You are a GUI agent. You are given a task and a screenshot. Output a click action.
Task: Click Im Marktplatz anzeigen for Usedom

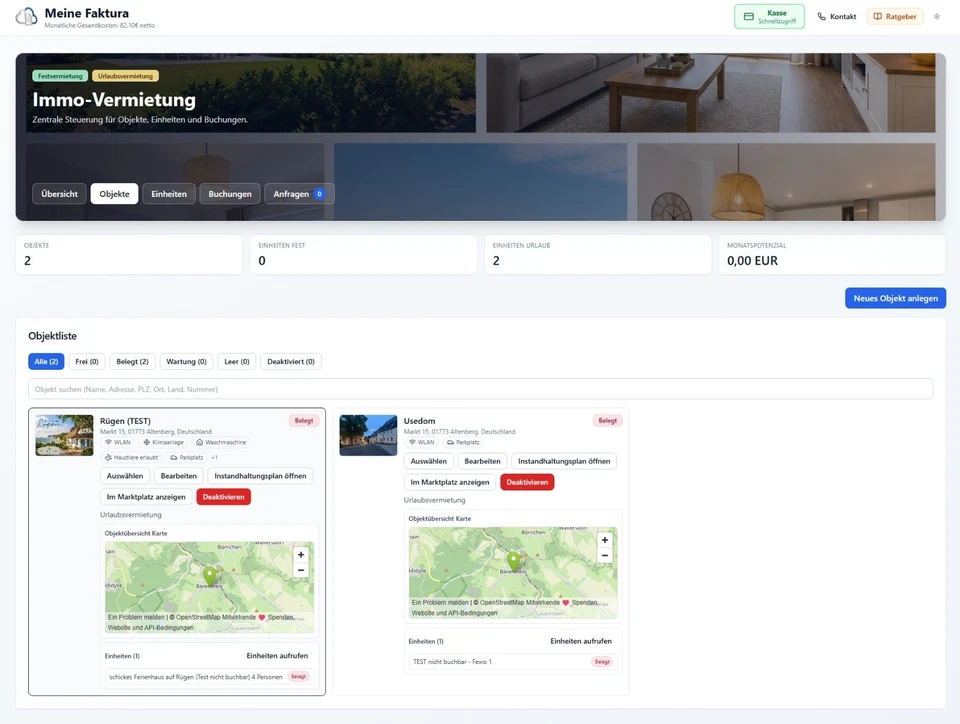point(449,482)
